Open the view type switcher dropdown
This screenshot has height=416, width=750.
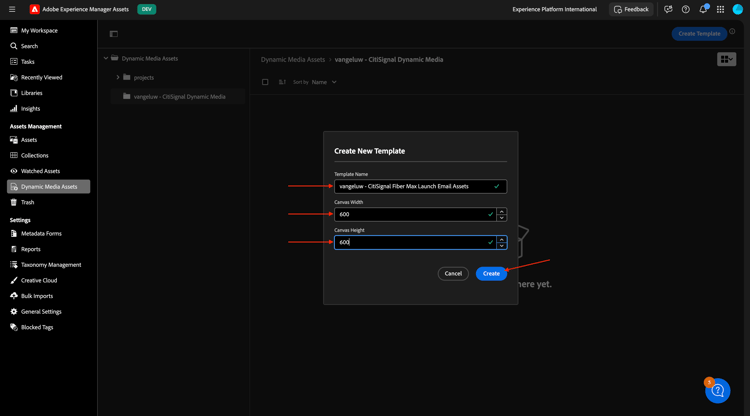(727, 60)
